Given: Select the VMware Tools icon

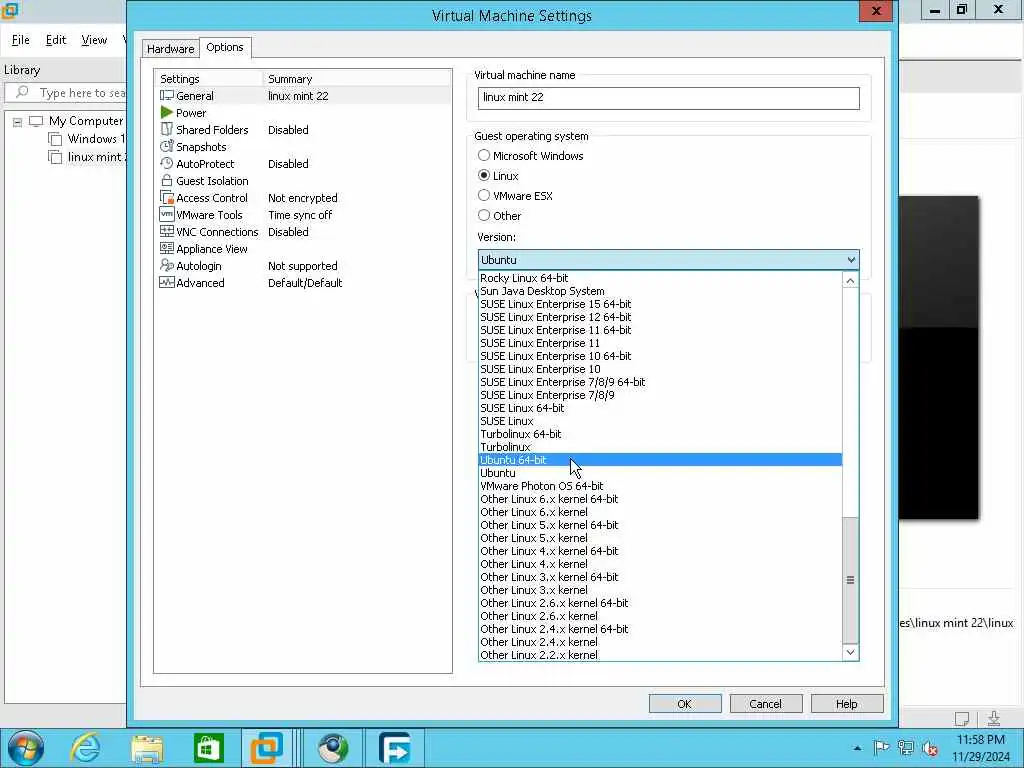Looking at the screenshot, I should tap(167, 214).
